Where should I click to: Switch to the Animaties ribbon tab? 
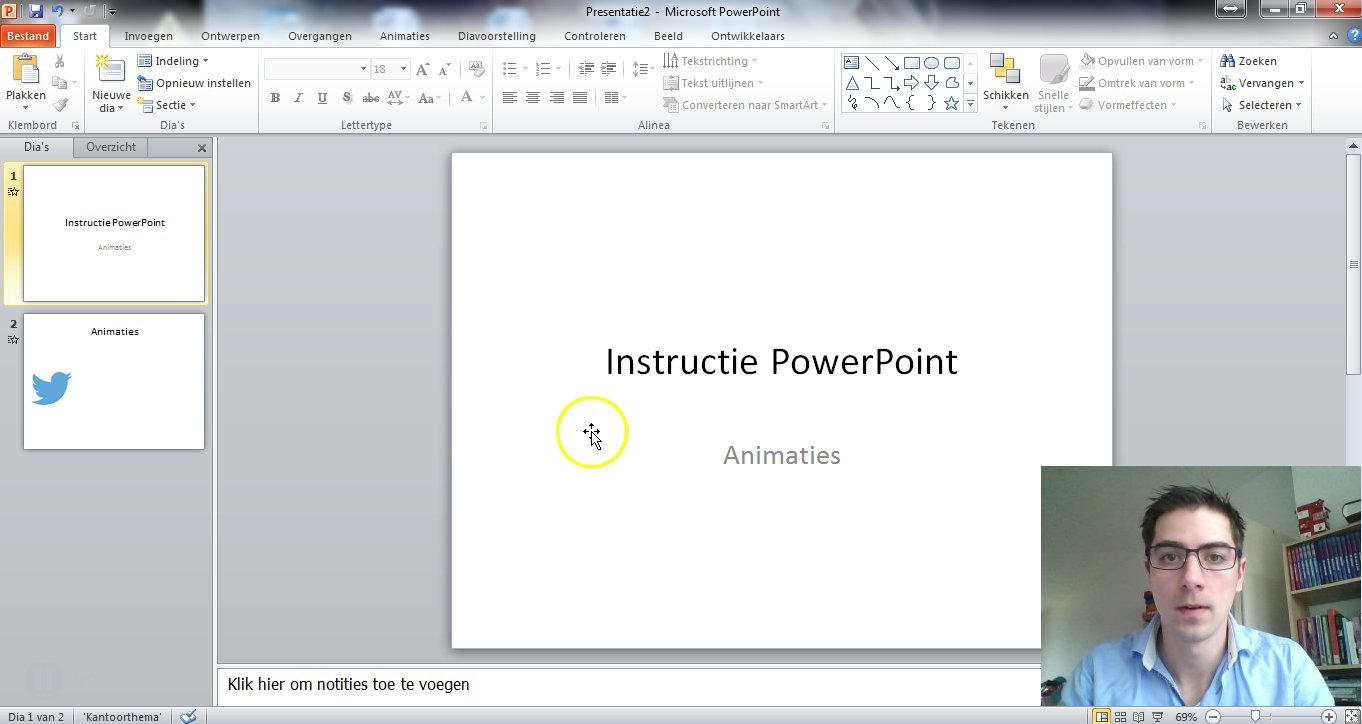[404, 35]
